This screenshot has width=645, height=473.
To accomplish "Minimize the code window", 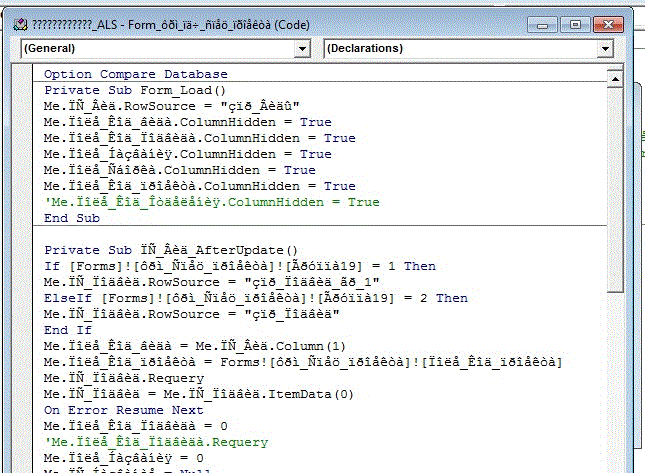I will coord(542,25).
